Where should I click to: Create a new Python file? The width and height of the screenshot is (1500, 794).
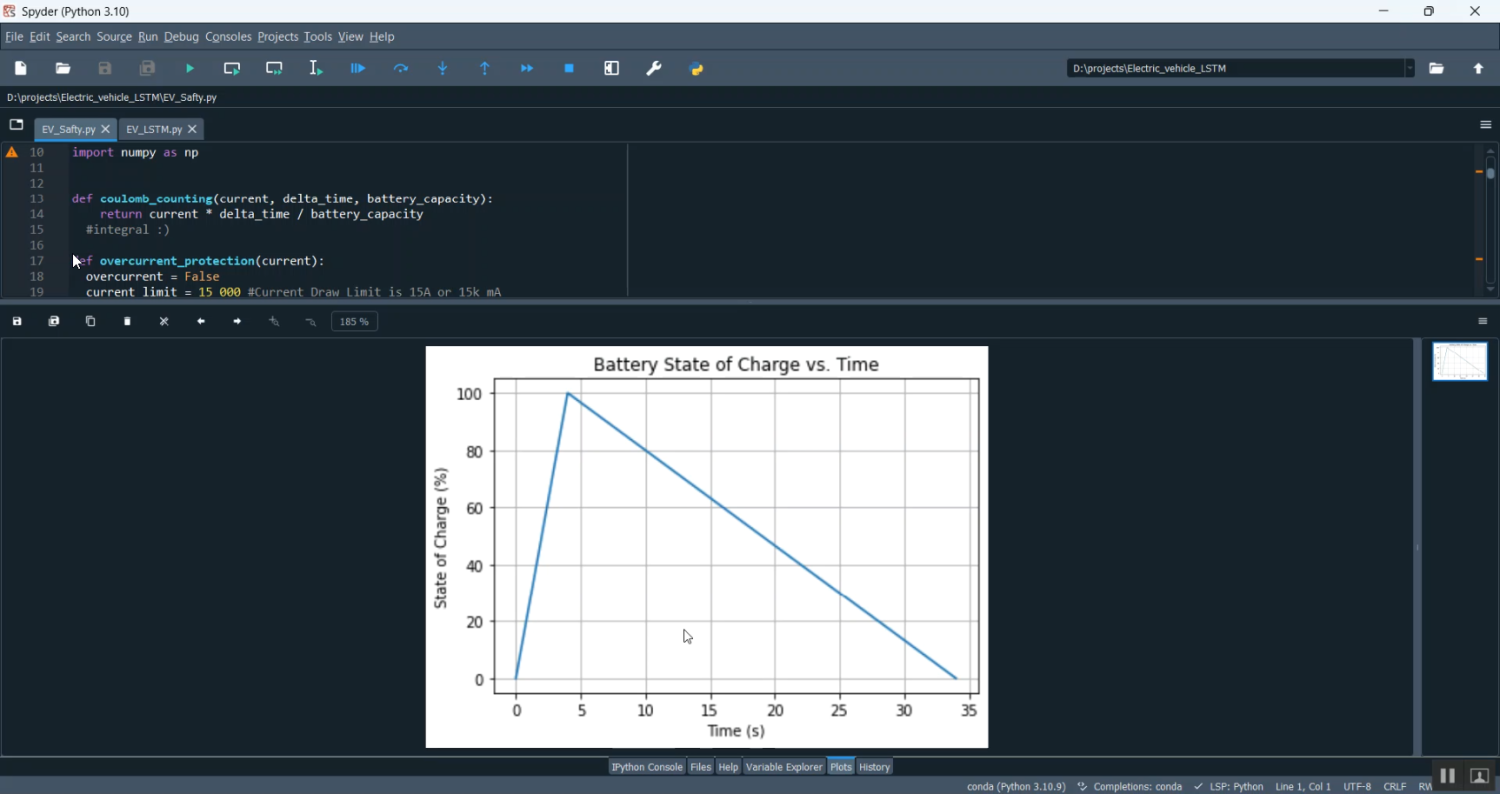19,68
